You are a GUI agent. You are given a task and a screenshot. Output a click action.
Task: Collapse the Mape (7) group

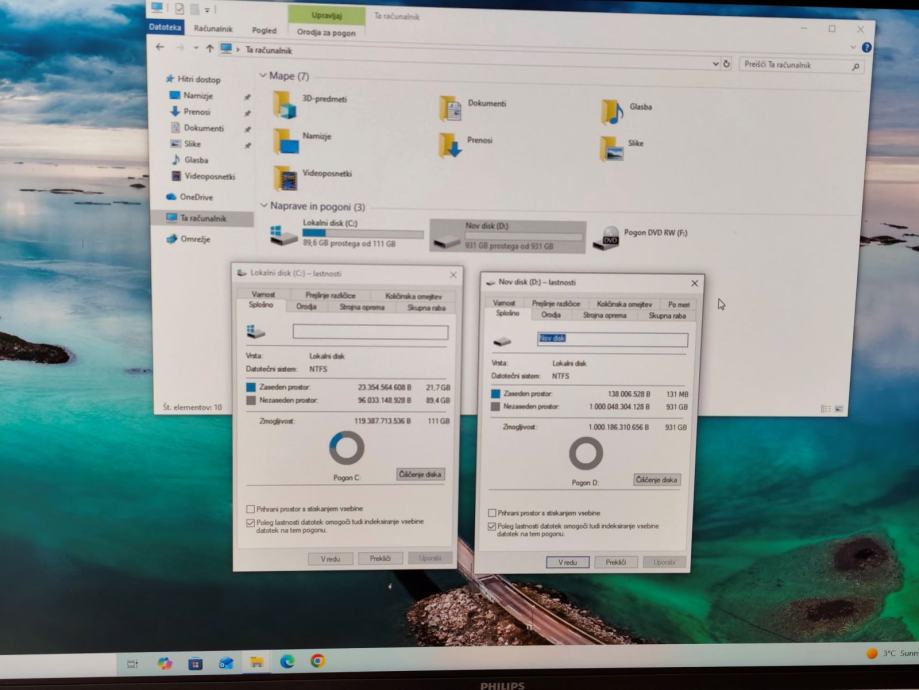coord(263,76)
